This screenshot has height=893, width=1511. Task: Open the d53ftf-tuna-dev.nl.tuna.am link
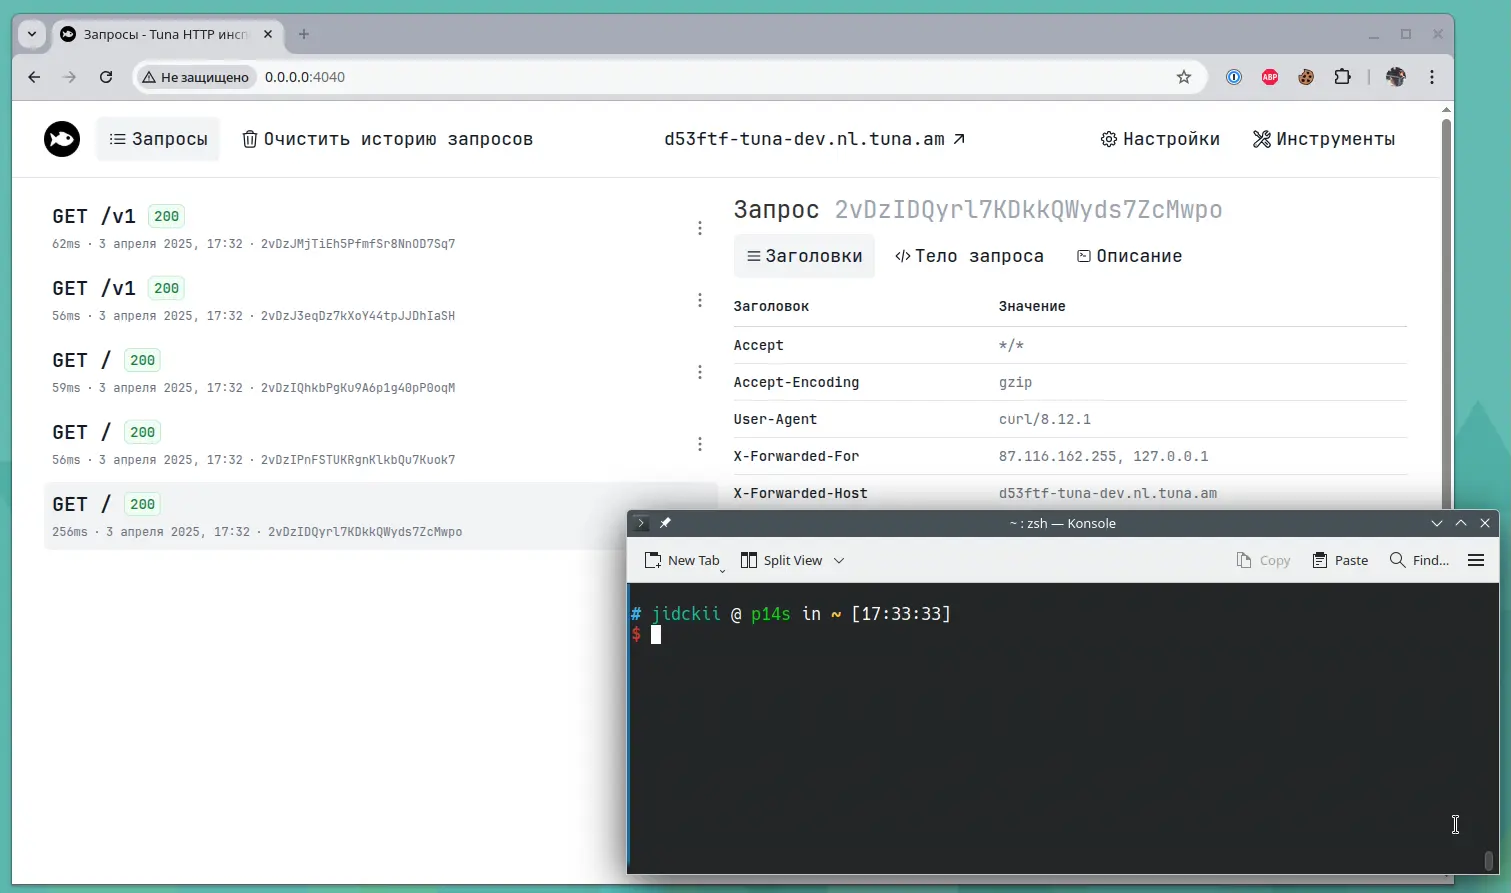[x=812, y=139]
